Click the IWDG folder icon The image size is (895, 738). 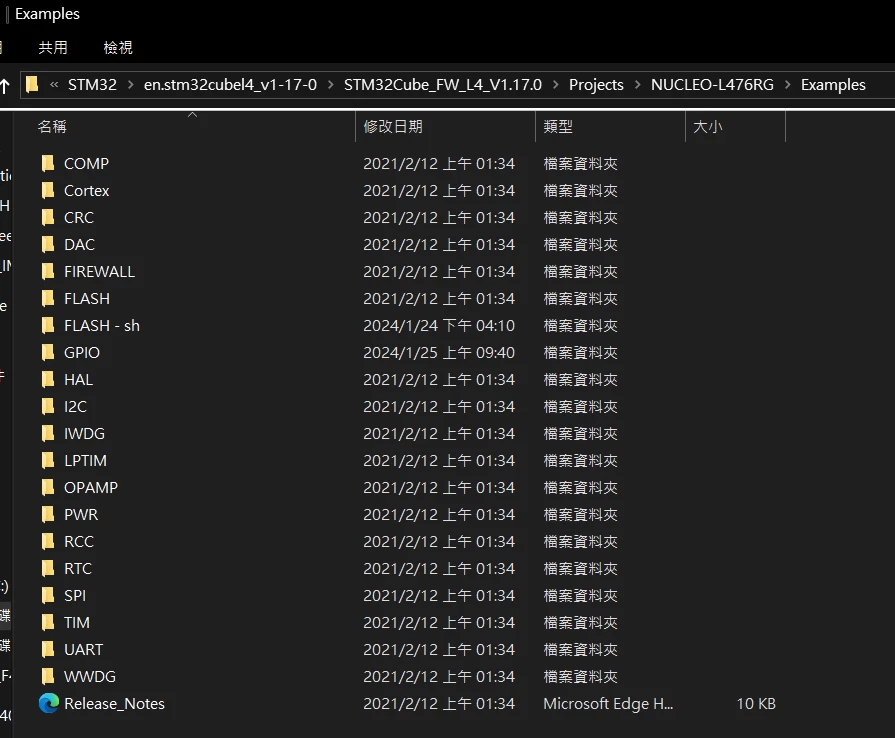point(48,434)
